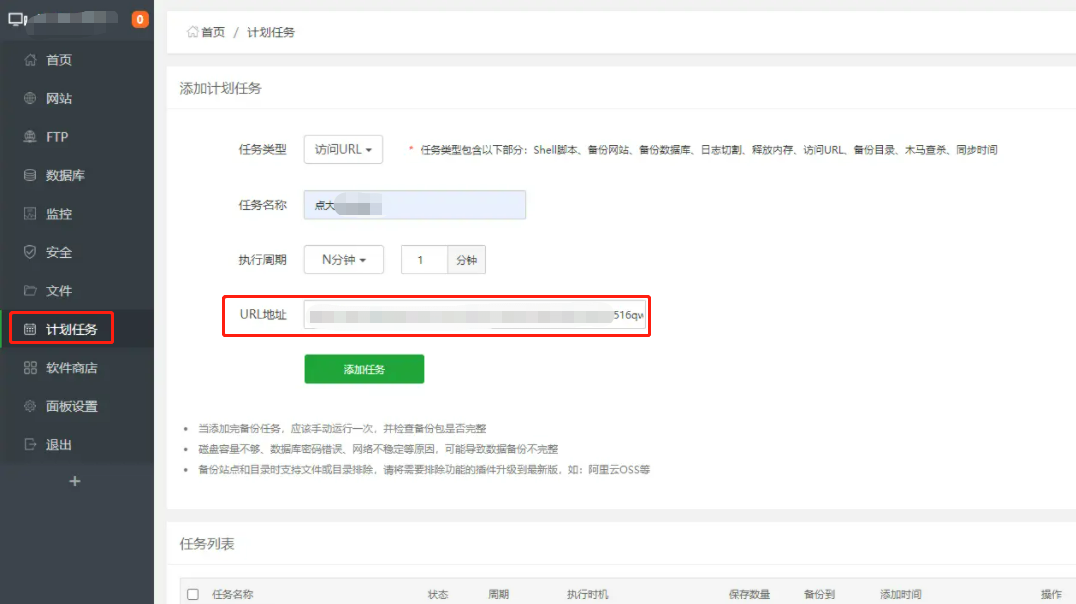1076x604 pixels.
Task: Click the grid icon for 软件商店
Action: (x=30, y=368)
